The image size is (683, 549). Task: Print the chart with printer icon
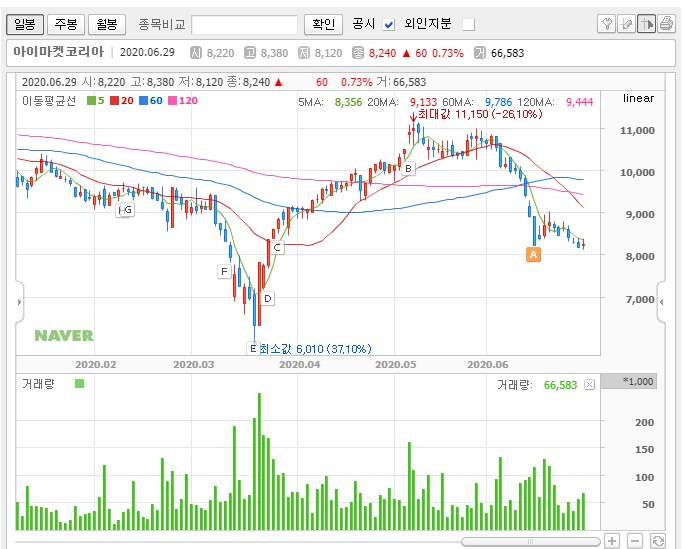[x=666, y=24]
